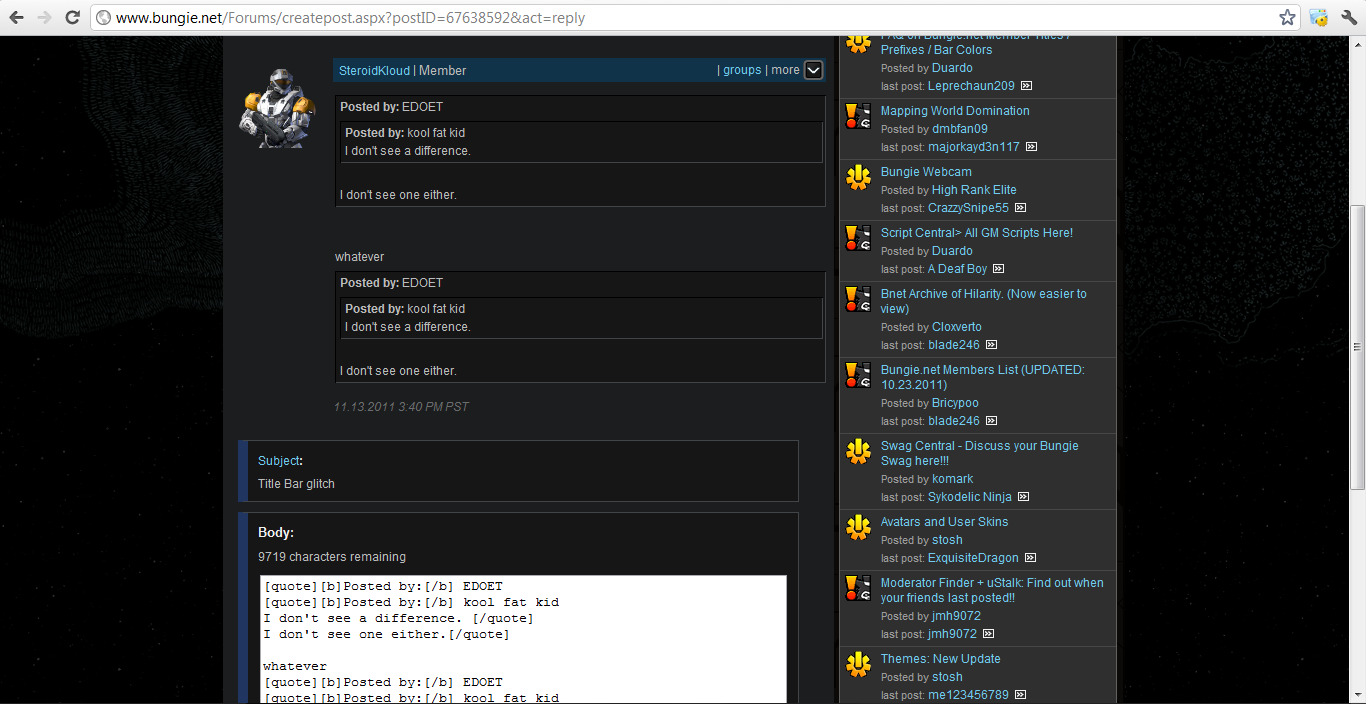Click the '9719 characters remaining' text
The image size is (1366, 704).
click(x=332, y=557)
